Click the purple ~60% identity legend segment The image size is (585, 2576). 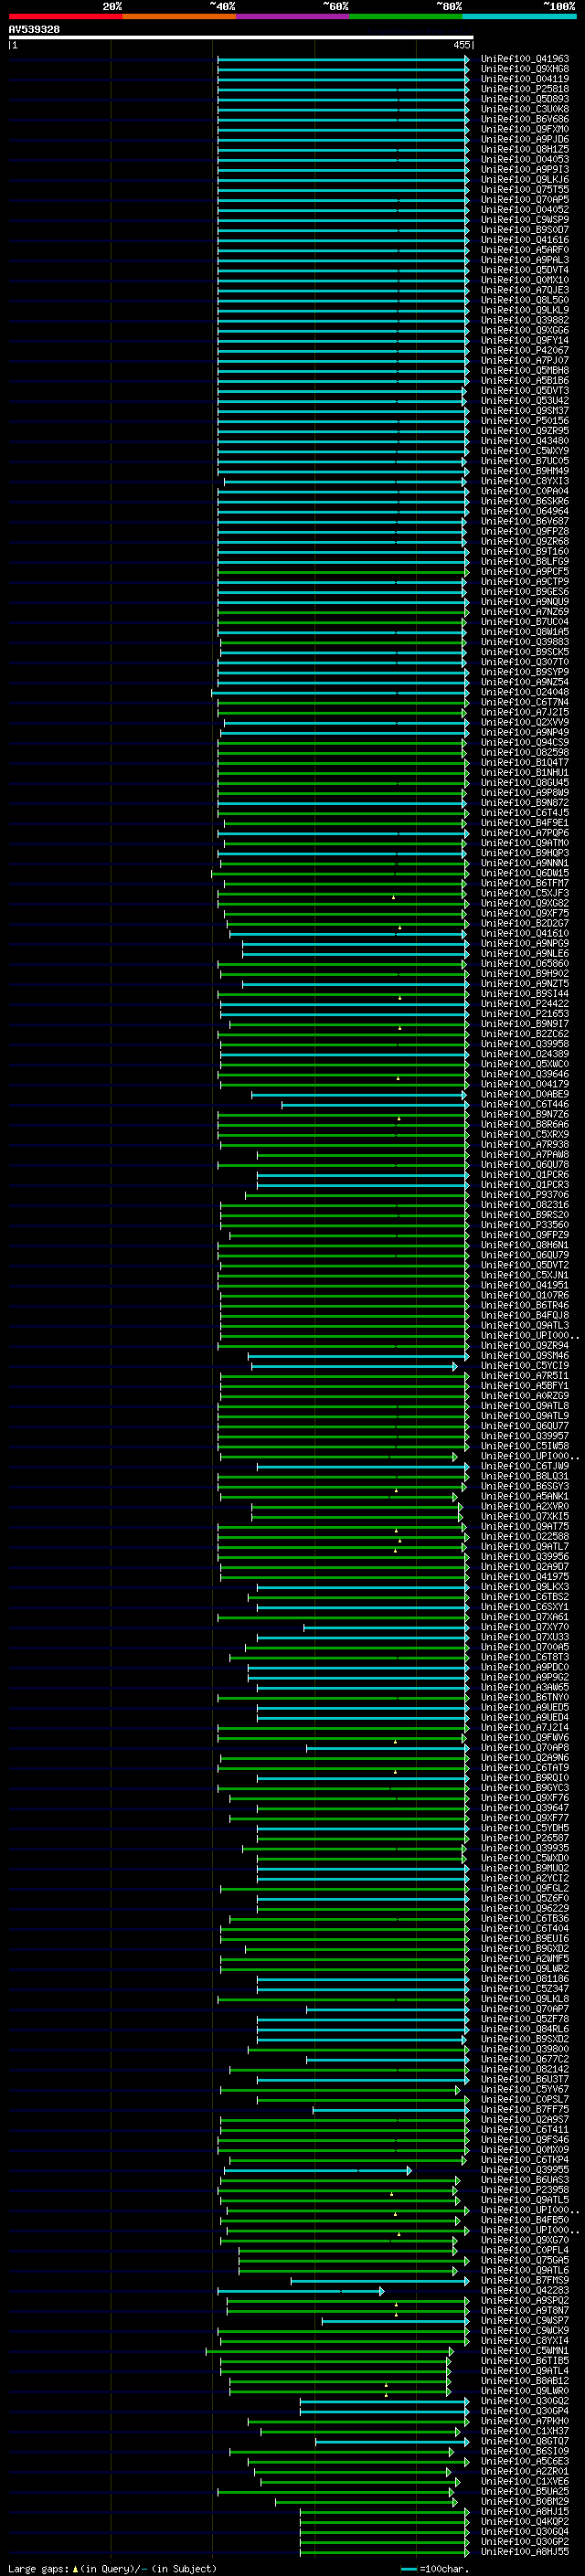pos(293,16)
